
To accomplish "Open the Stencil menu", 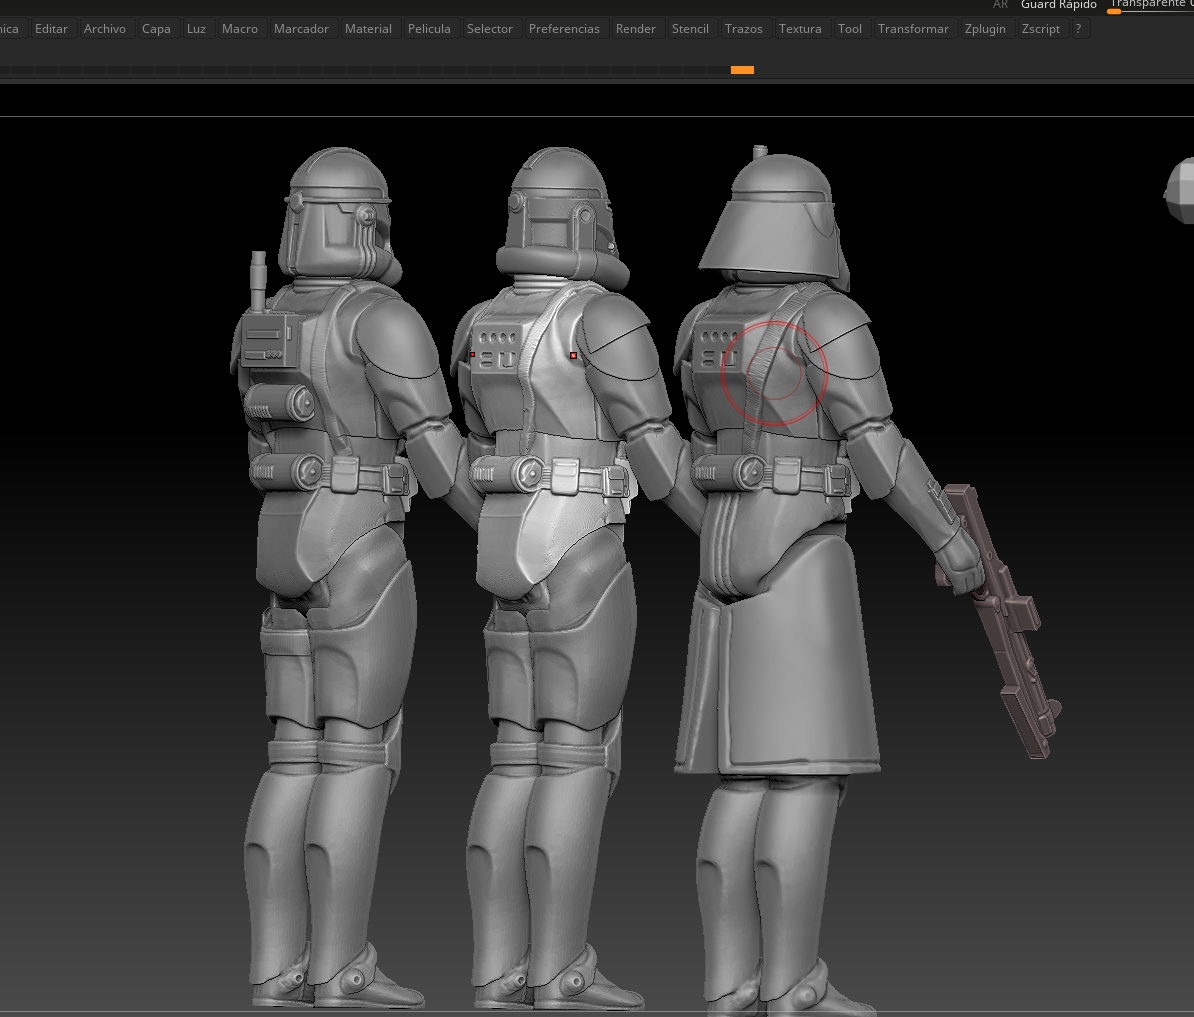I will [x=690, y=29].
